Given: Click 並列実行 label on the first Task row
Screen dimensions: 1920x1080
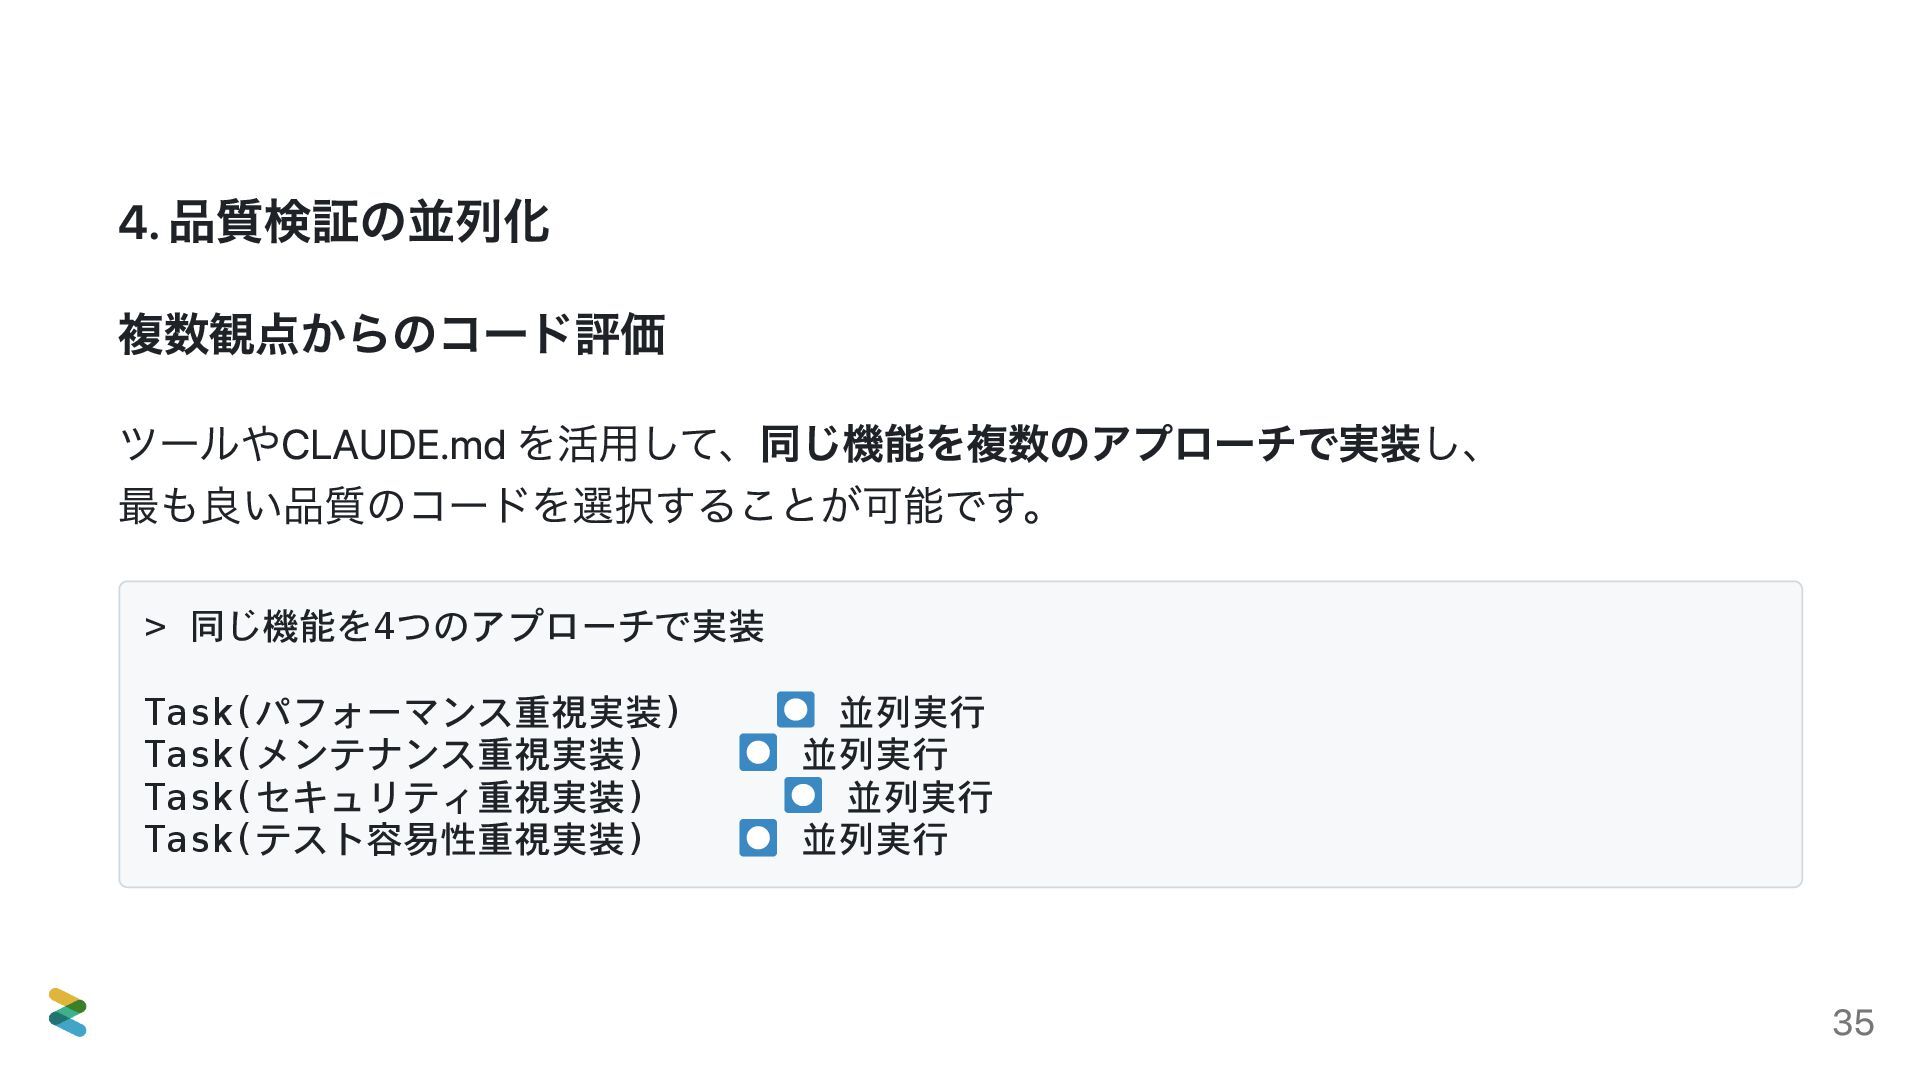Looking at the screenshot, I should pos(912,712).
